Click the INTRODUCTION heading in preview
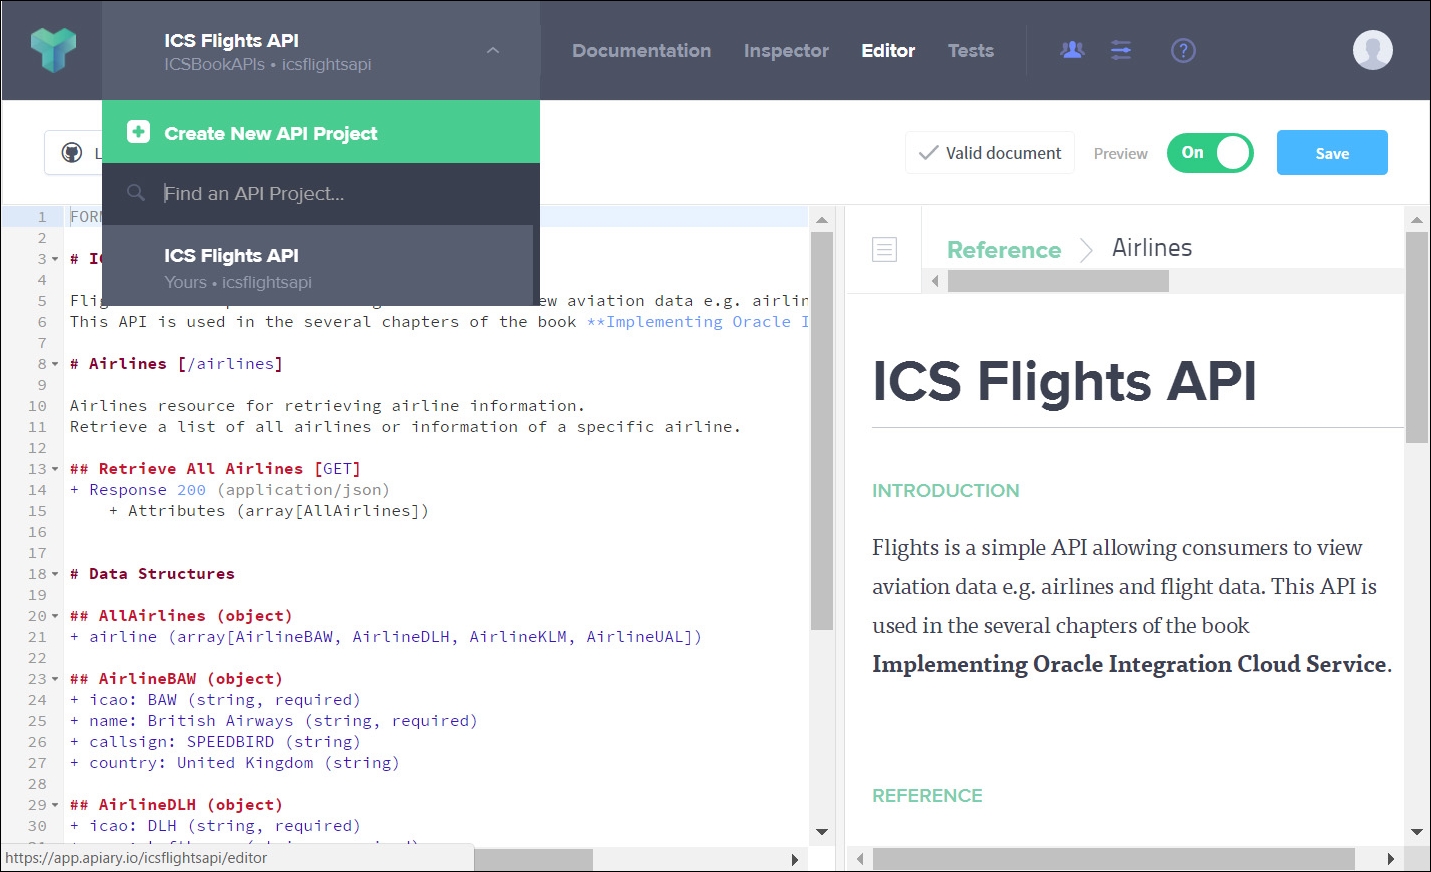 pos(946,491)
